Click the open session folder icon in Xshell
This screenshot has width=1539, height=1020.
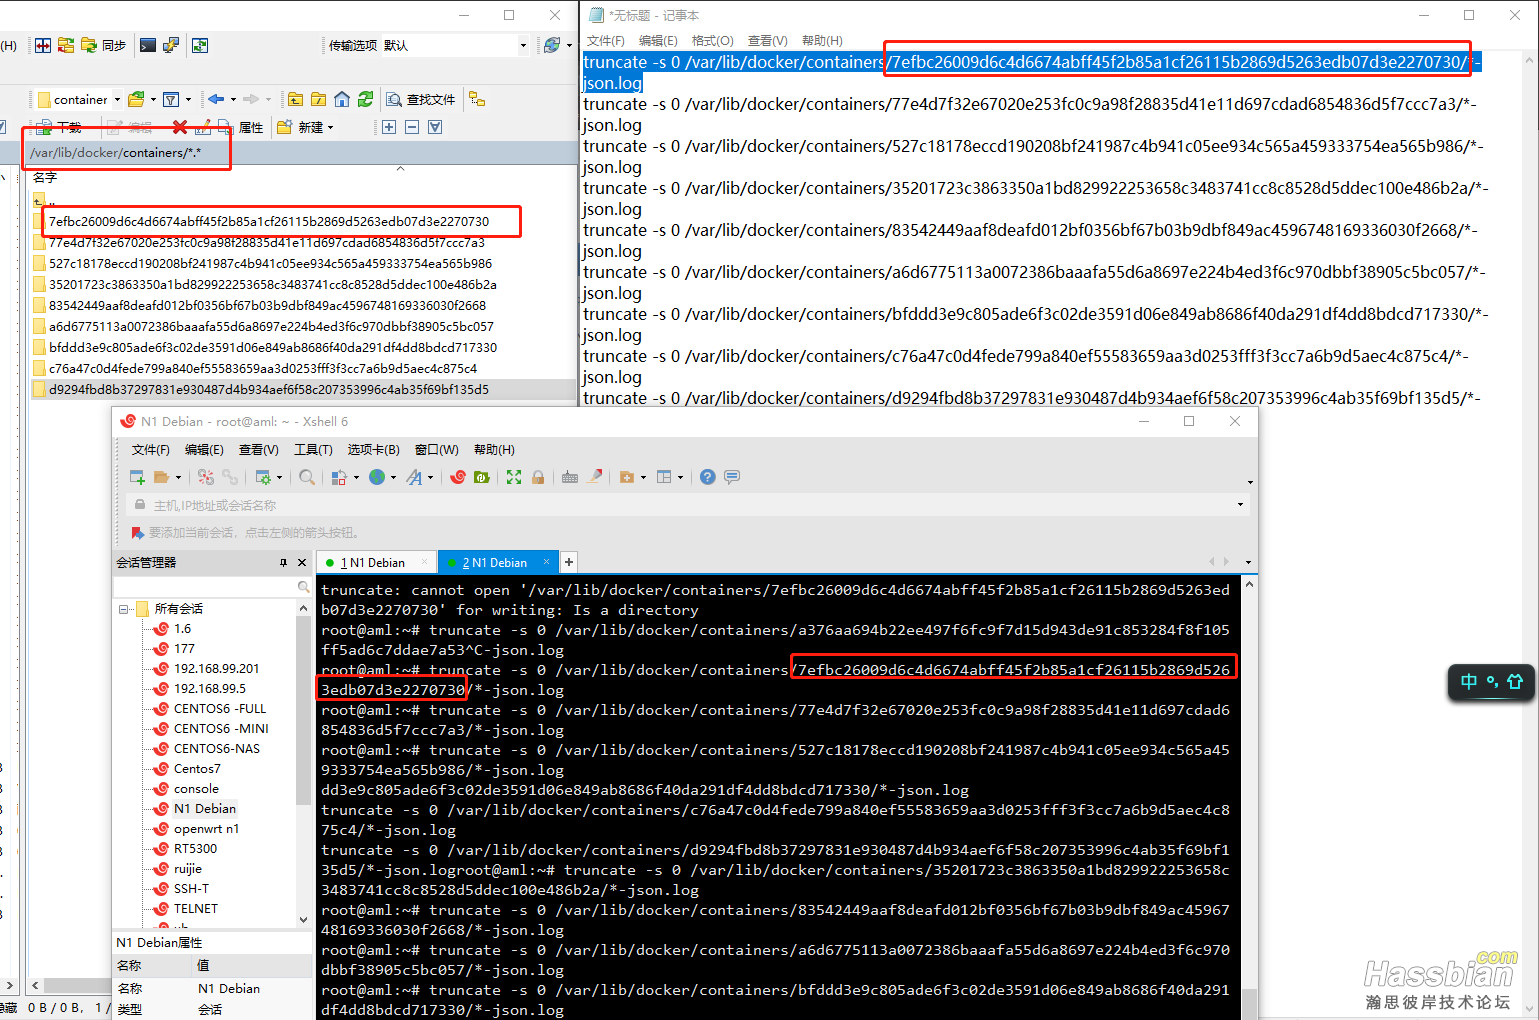[161, 477]
